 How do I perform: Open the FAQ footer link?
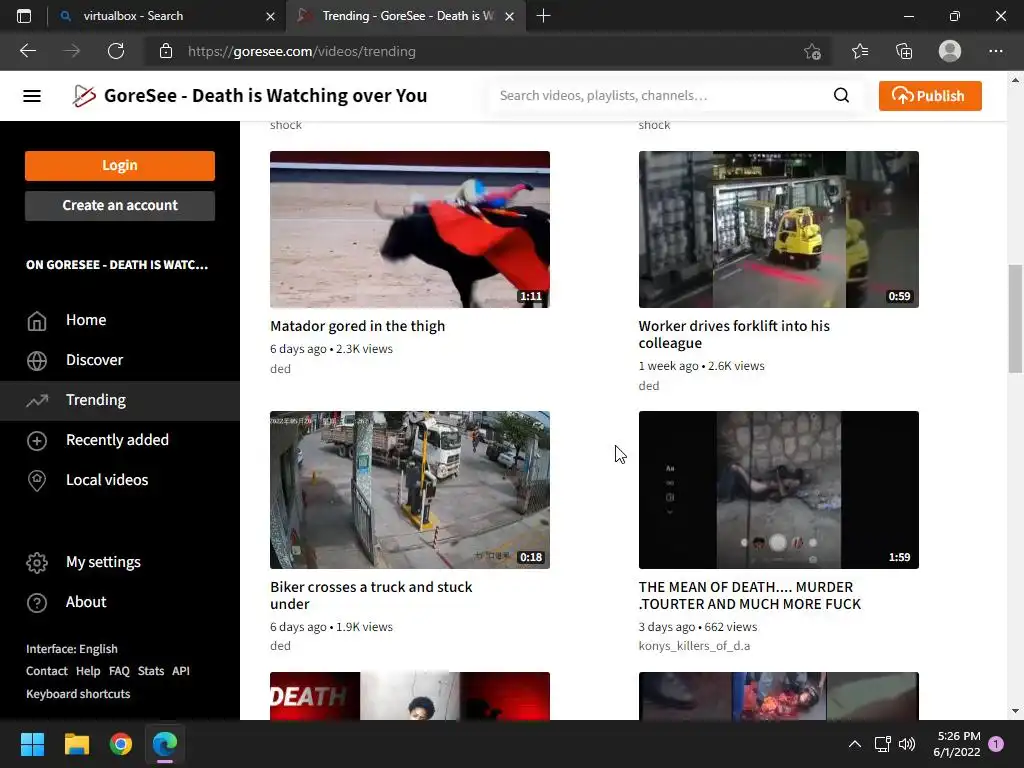click(x=120, y=671)
